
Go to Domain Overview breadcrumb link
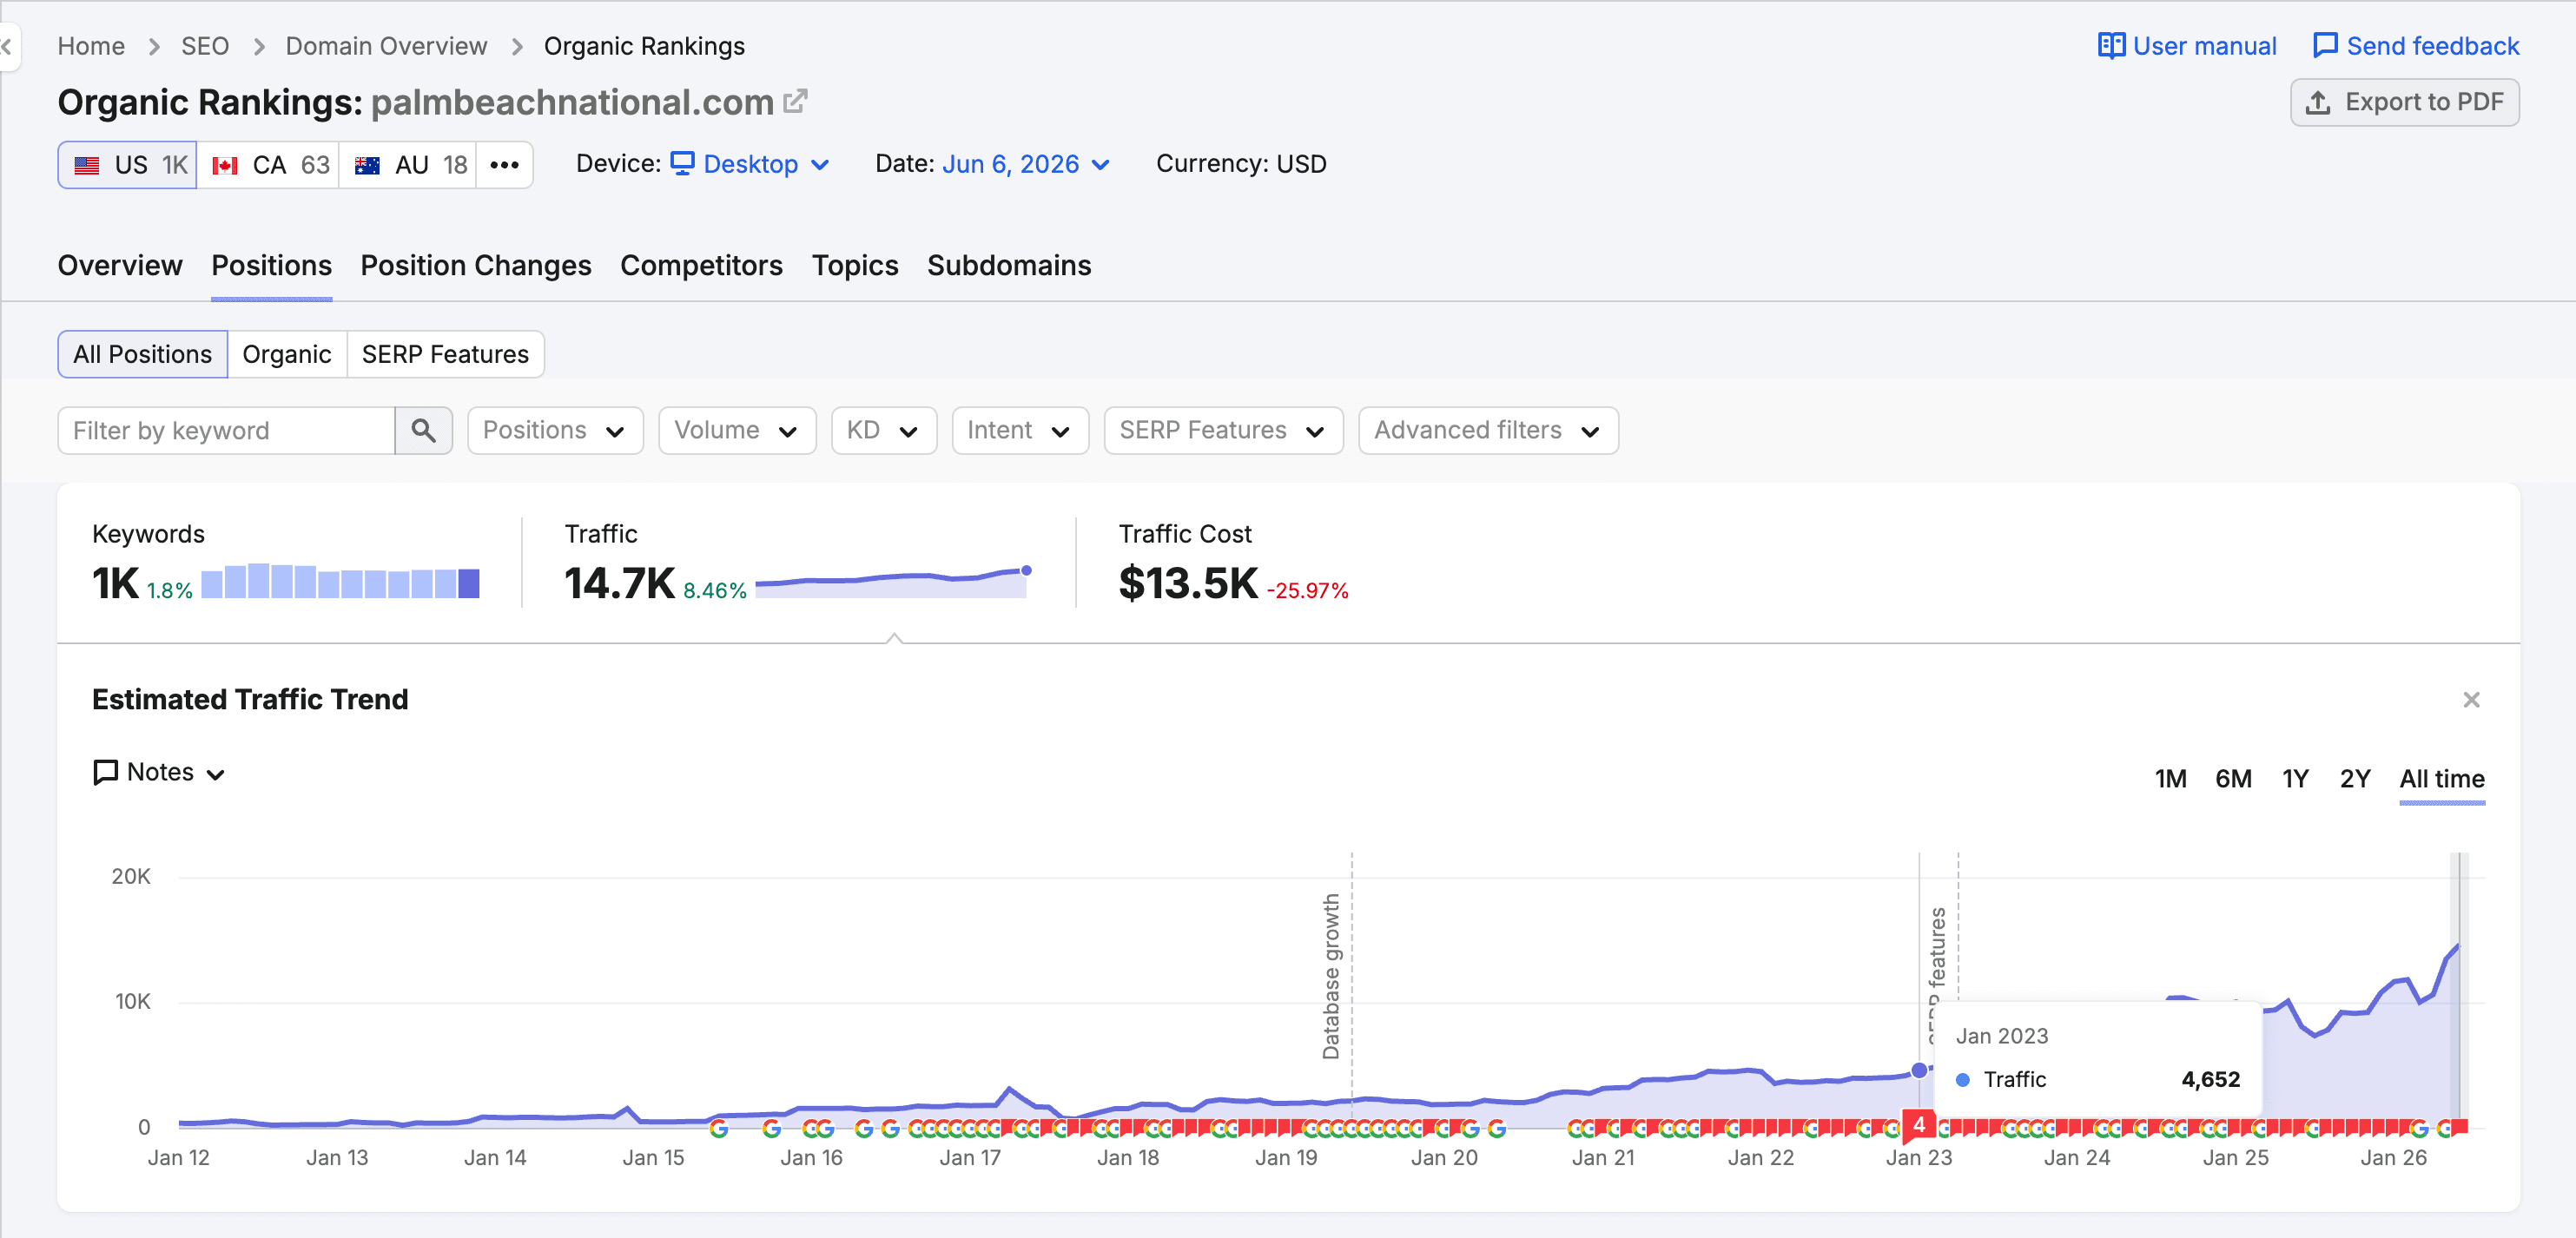point(386,46)
